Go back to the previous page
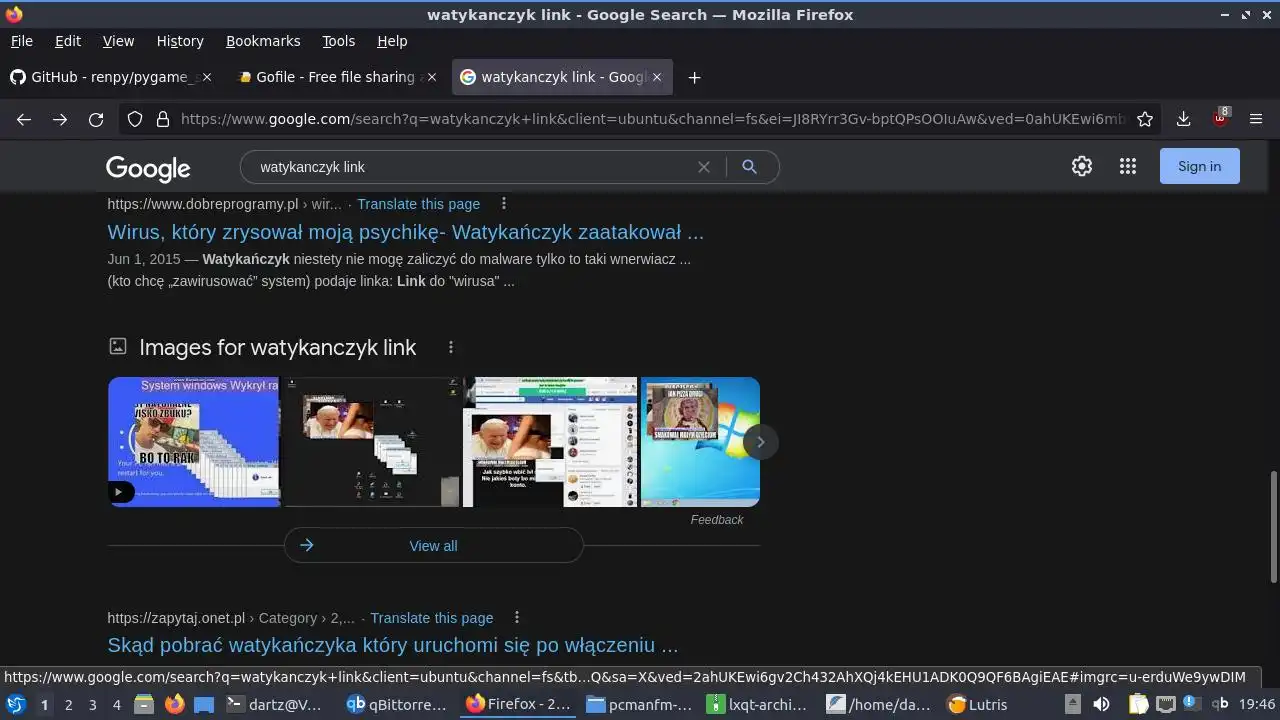 [x=24, y=119]
